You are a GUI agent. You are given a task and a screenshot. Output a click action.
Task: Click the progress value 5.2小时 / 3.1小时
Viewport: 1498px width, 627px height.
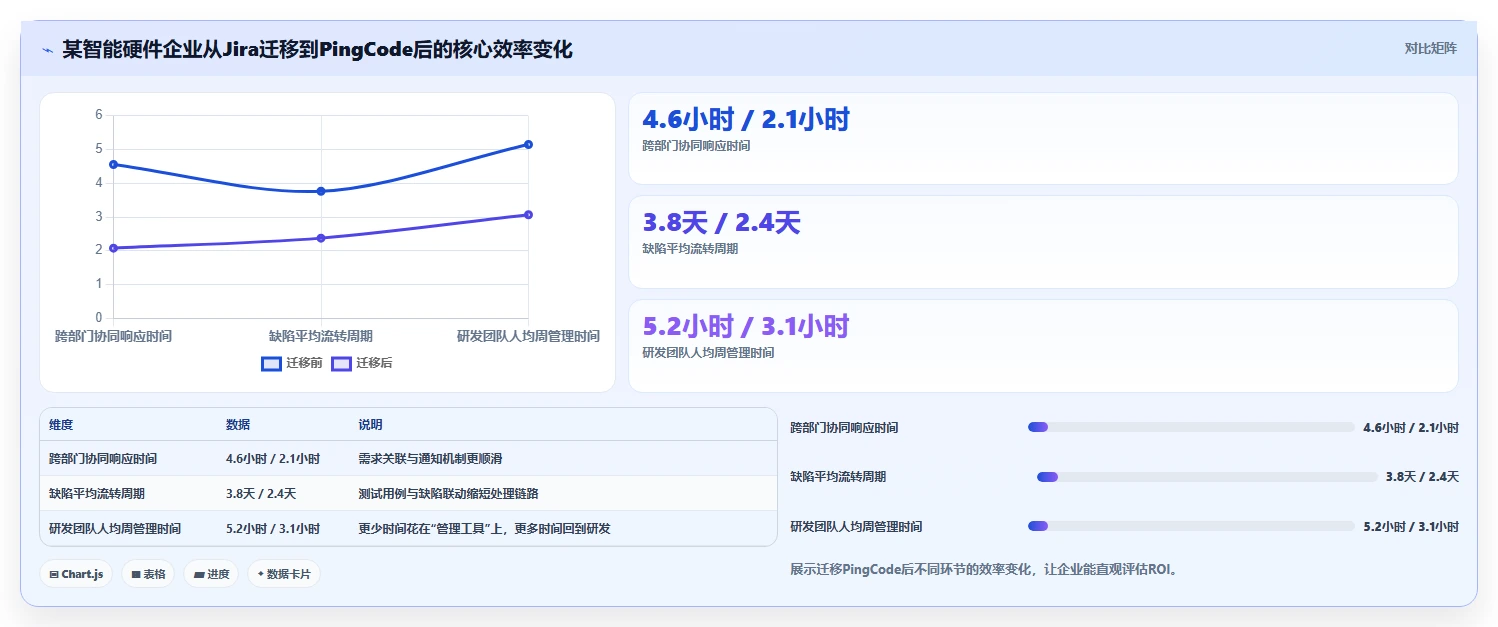1411,526
